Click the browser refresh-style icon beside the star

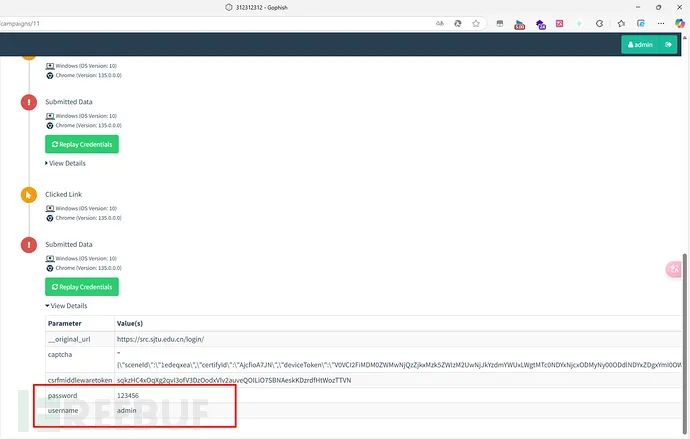tap(458, 23)
